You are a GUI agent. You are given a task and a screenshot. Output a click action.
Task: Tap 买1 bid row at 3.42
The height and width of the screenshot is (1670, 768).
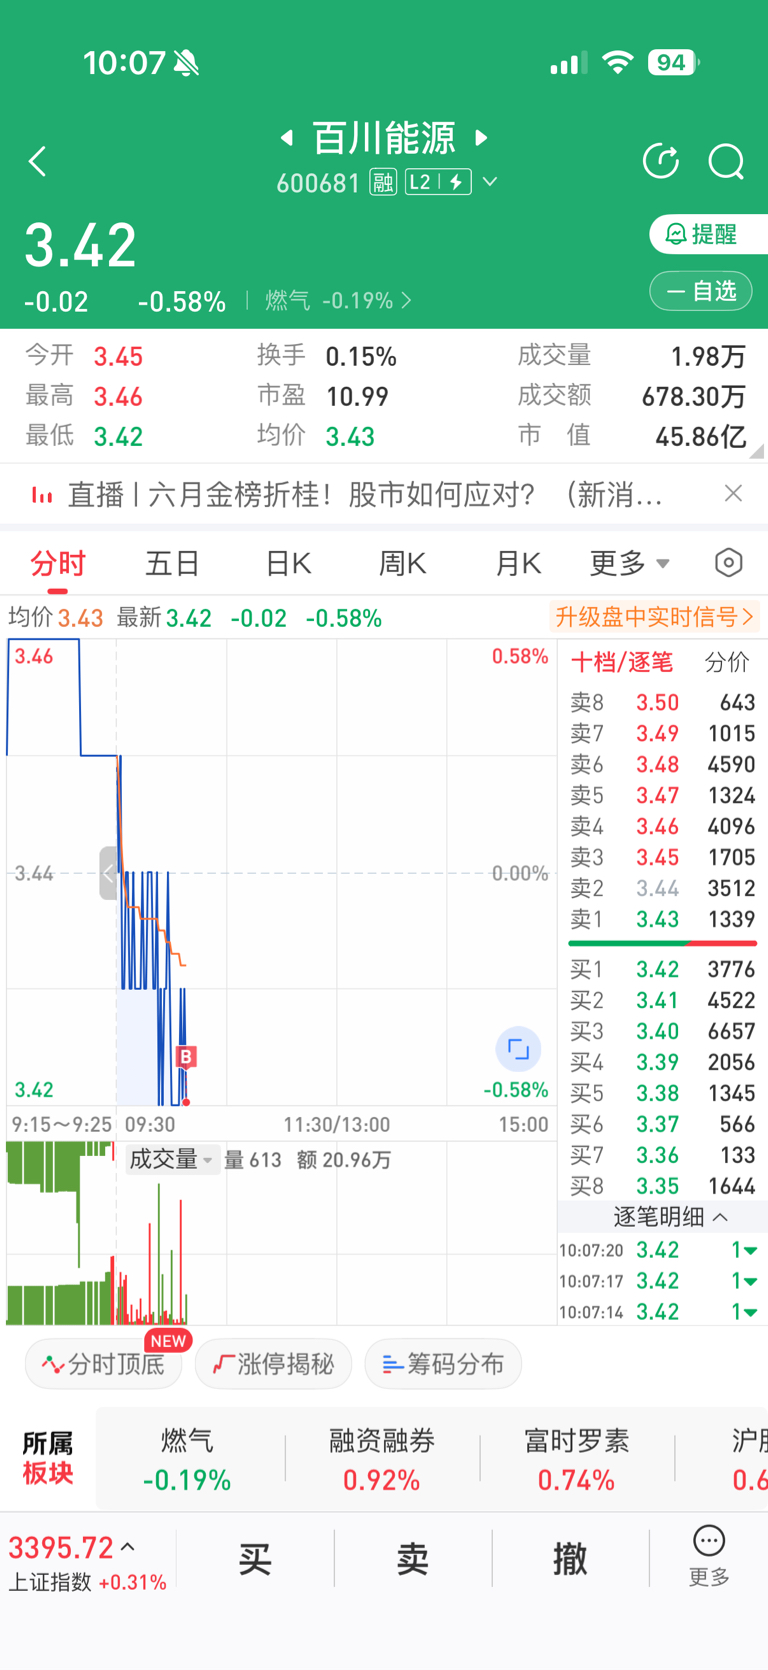[662, 969]
